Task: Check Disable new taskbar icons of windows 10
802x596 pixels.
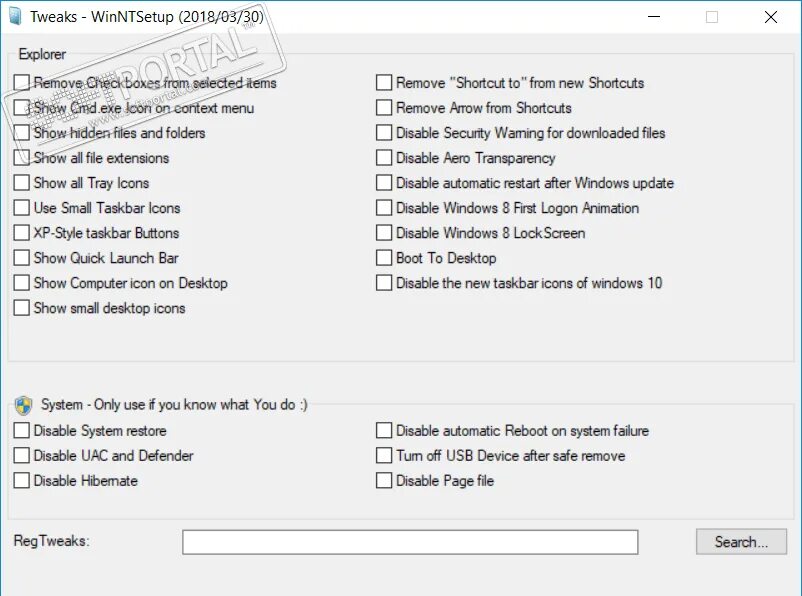Action: coord(384,283)
